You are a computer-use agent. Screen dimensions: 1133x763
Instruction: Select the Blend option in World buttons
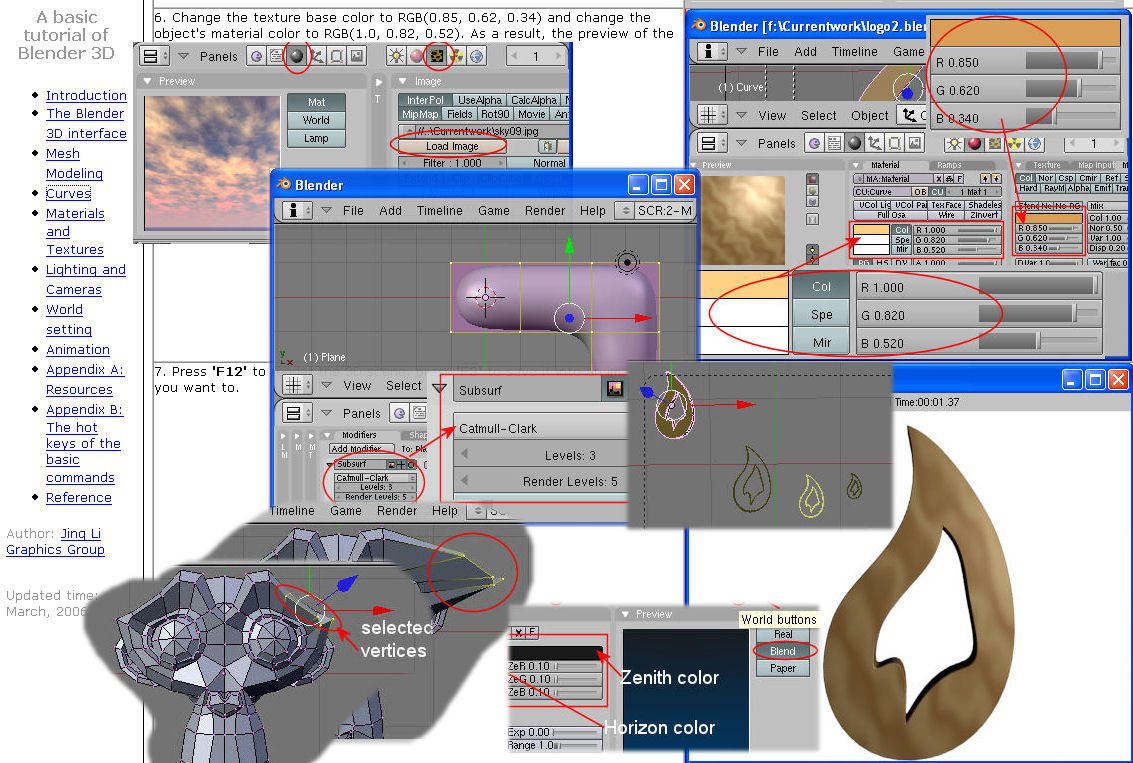[x=783, y=651]
